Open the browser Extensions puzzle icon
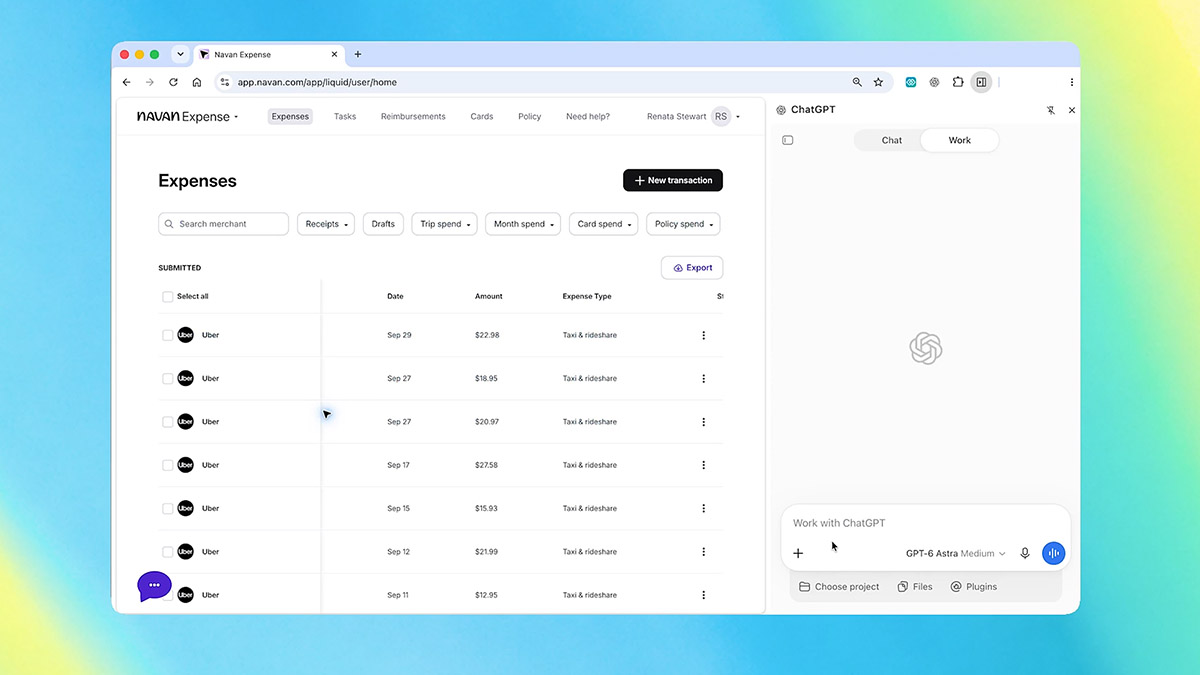 [958, 82]
